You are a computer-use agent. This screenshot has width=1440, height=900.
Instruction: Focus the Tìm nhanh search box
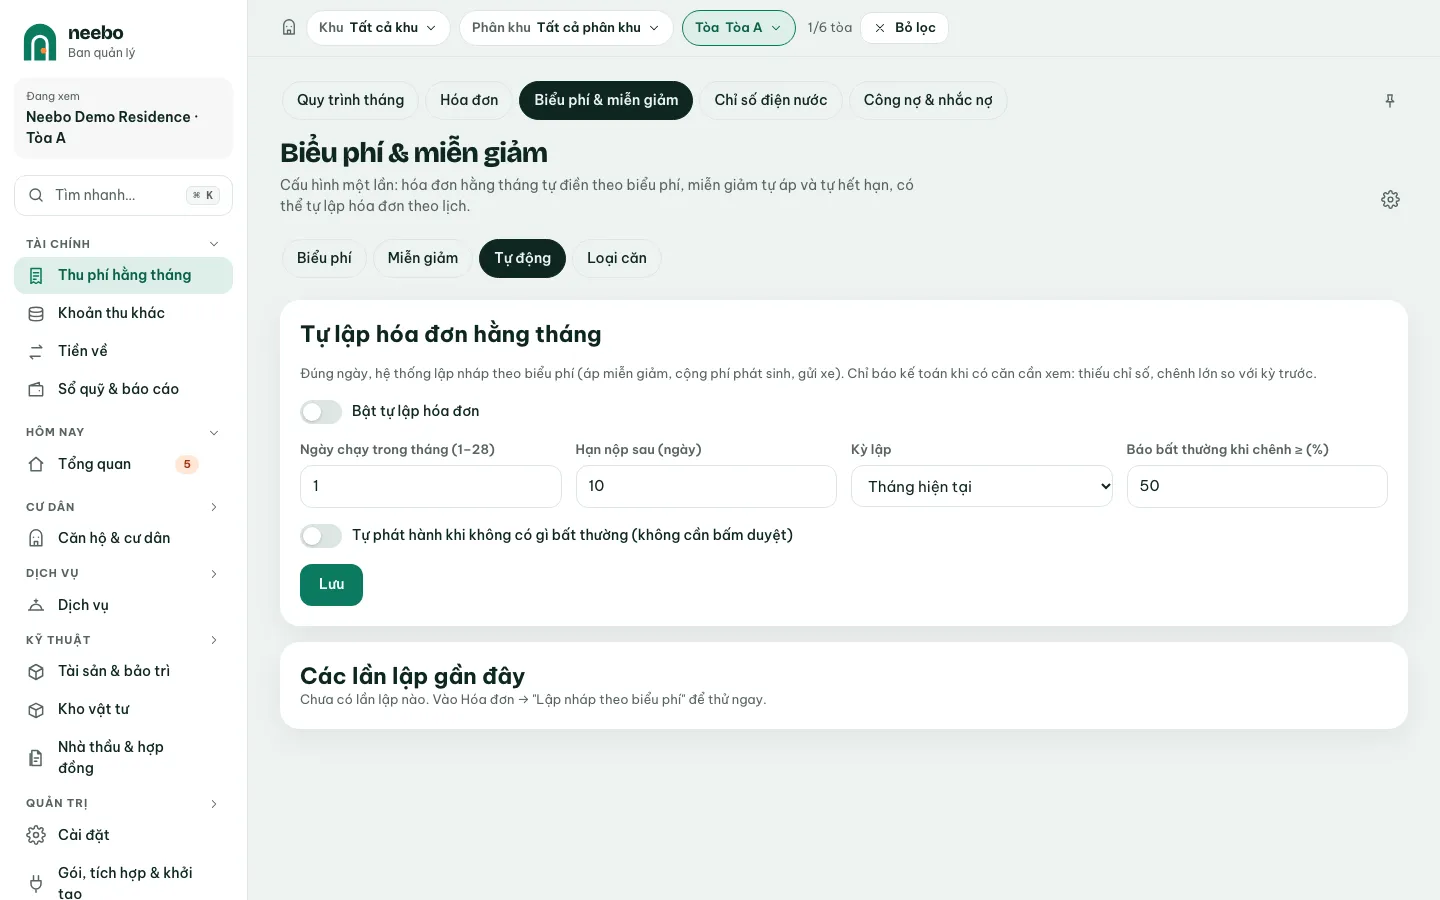point(123,195)
